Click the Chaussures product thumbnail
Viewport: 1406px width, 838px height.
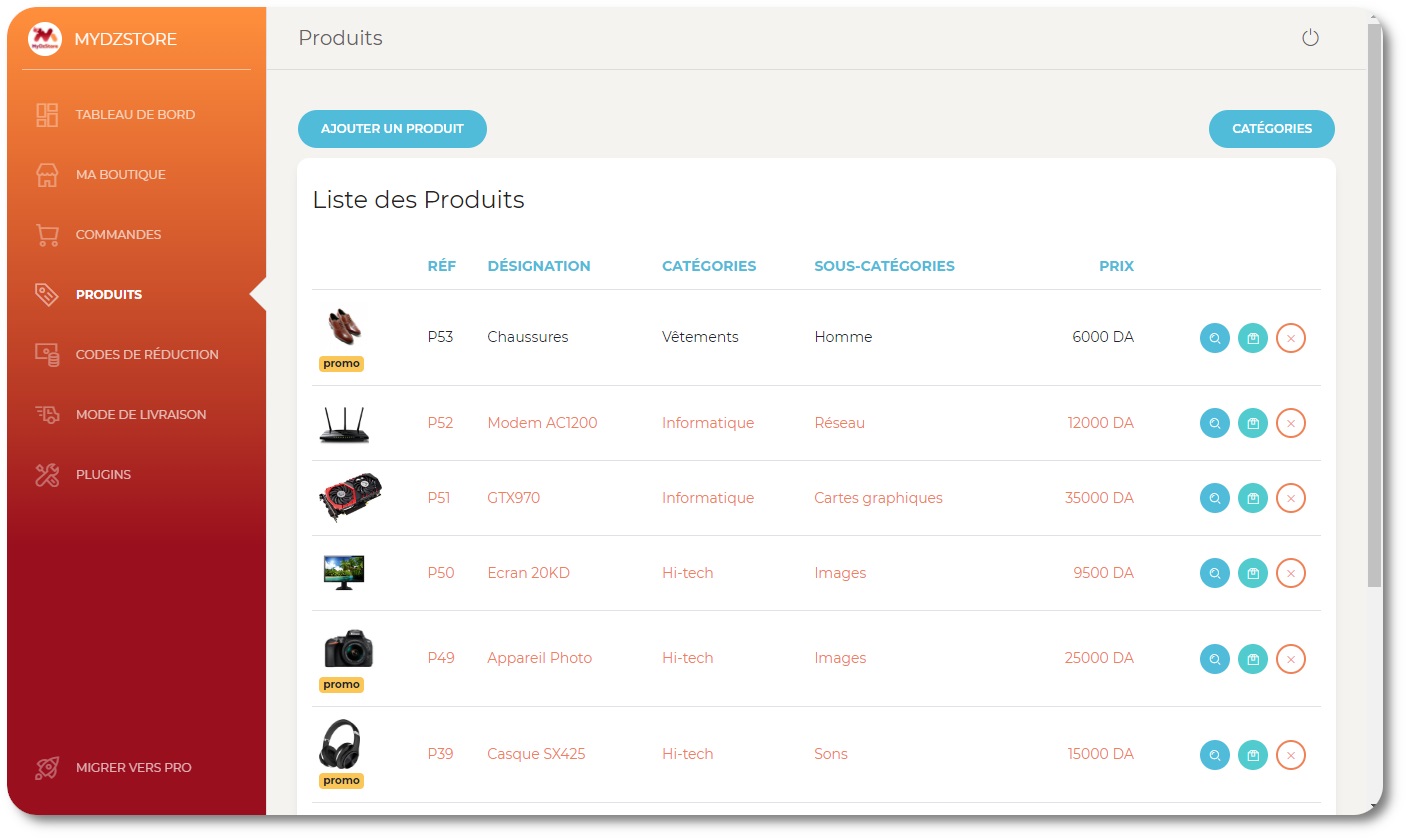pyautogui.click(x=344, y=328)
